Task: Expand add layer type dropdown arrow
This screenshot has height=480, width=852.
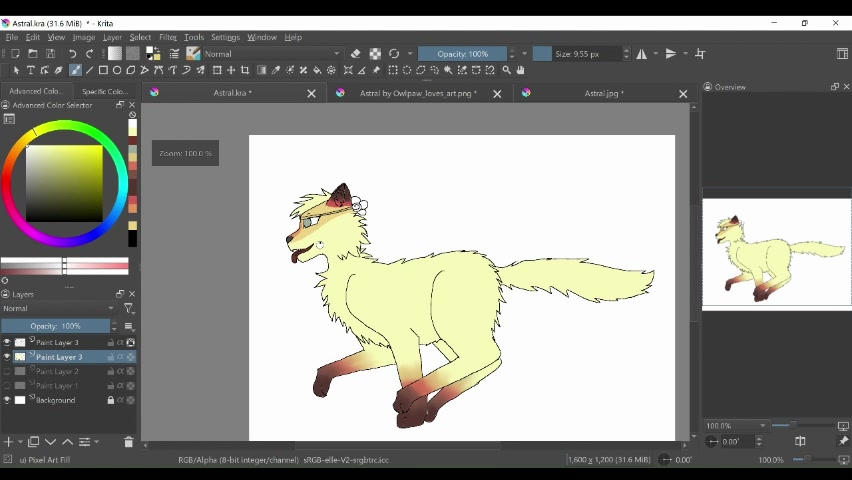Action: point(21,442)
